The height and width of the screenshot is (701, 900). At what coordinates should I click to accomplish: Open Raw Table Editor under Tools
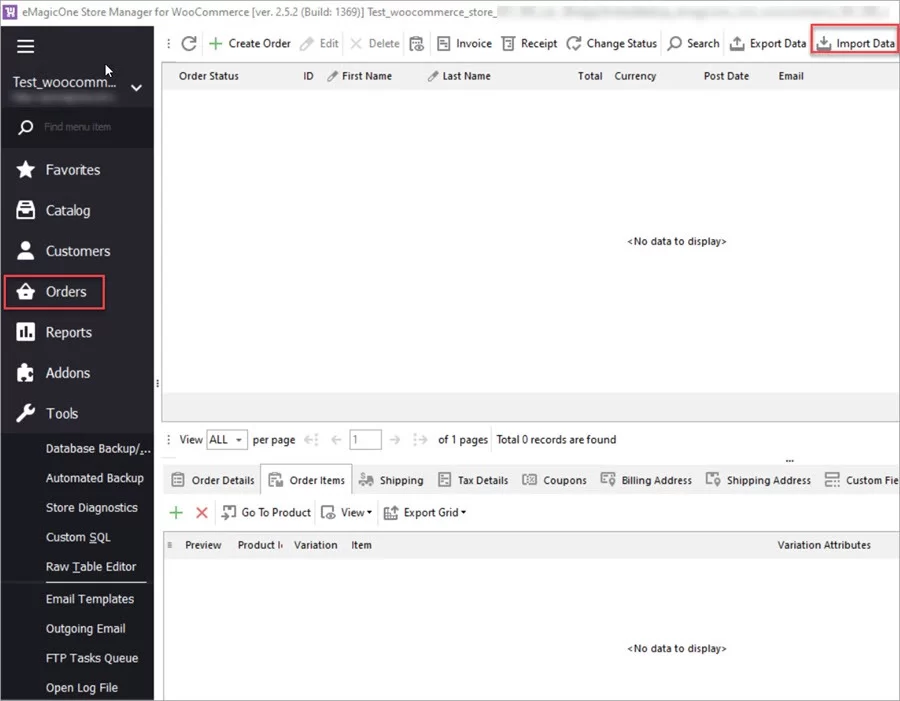93,567
